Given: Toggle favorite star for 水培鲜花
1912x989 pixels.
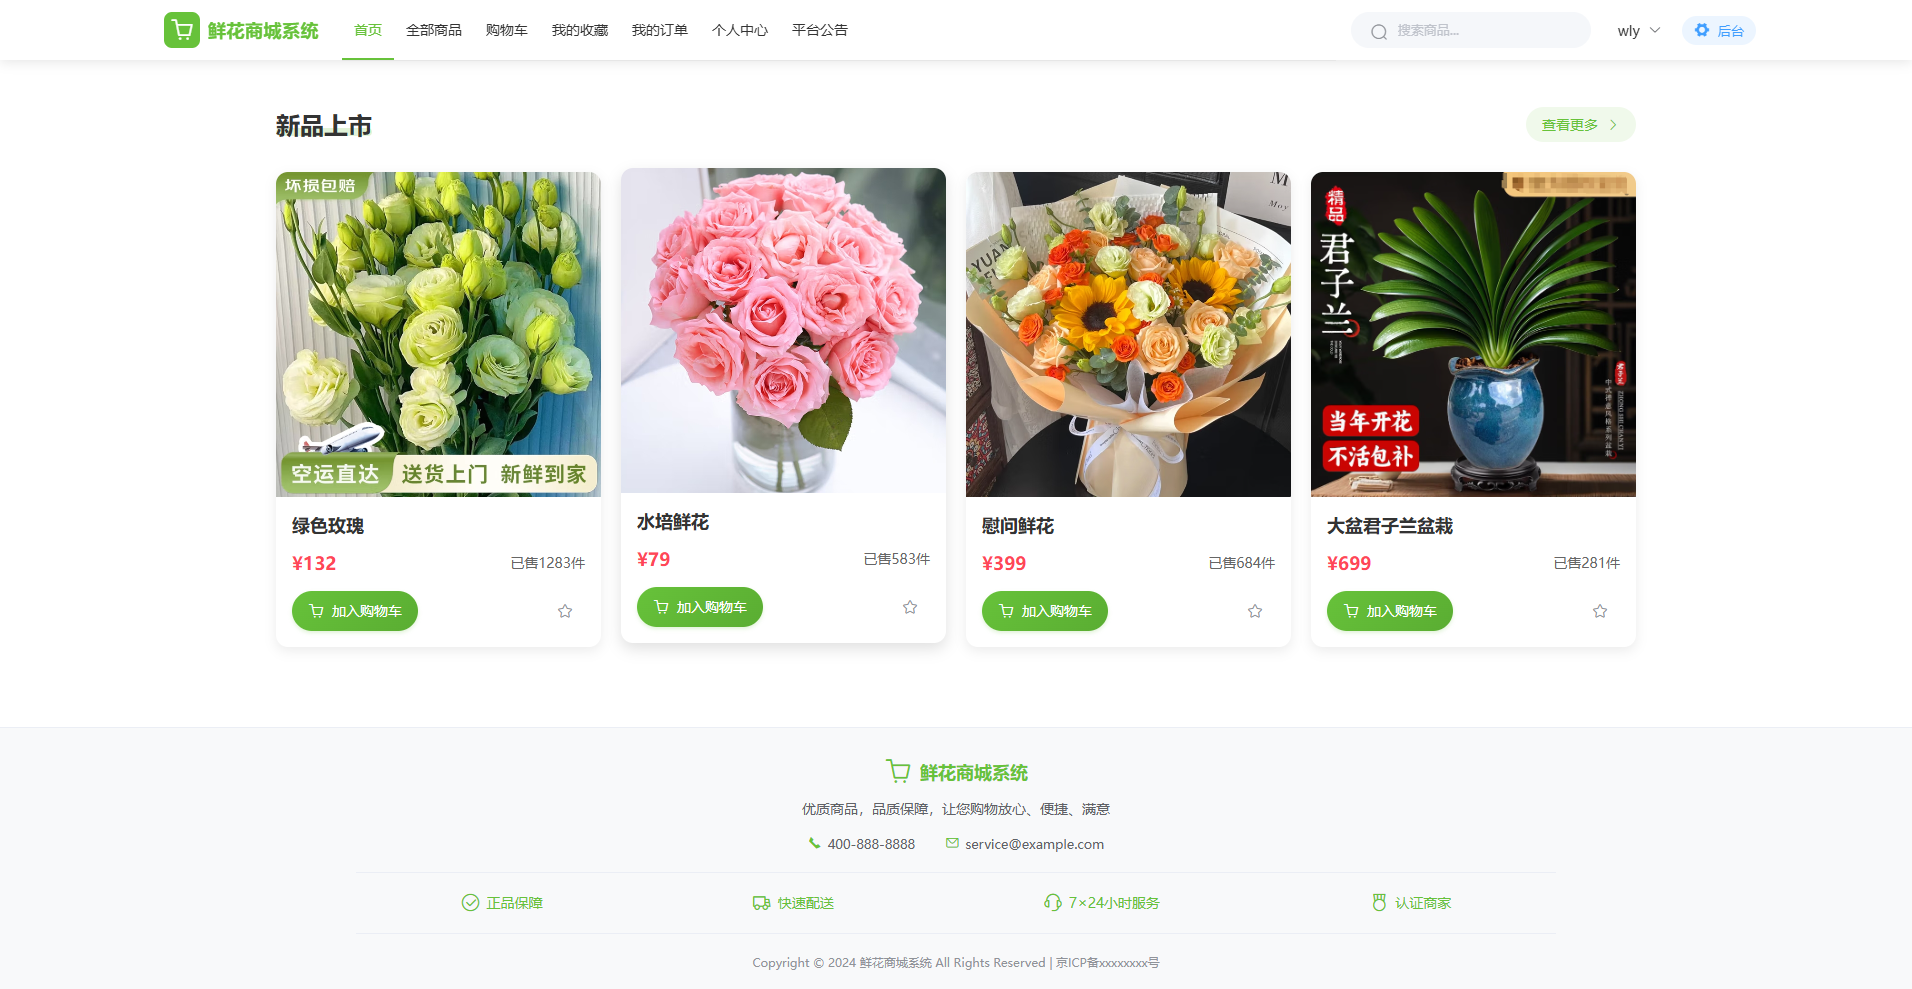Looking at the screenshot, I should coord(910,607).
